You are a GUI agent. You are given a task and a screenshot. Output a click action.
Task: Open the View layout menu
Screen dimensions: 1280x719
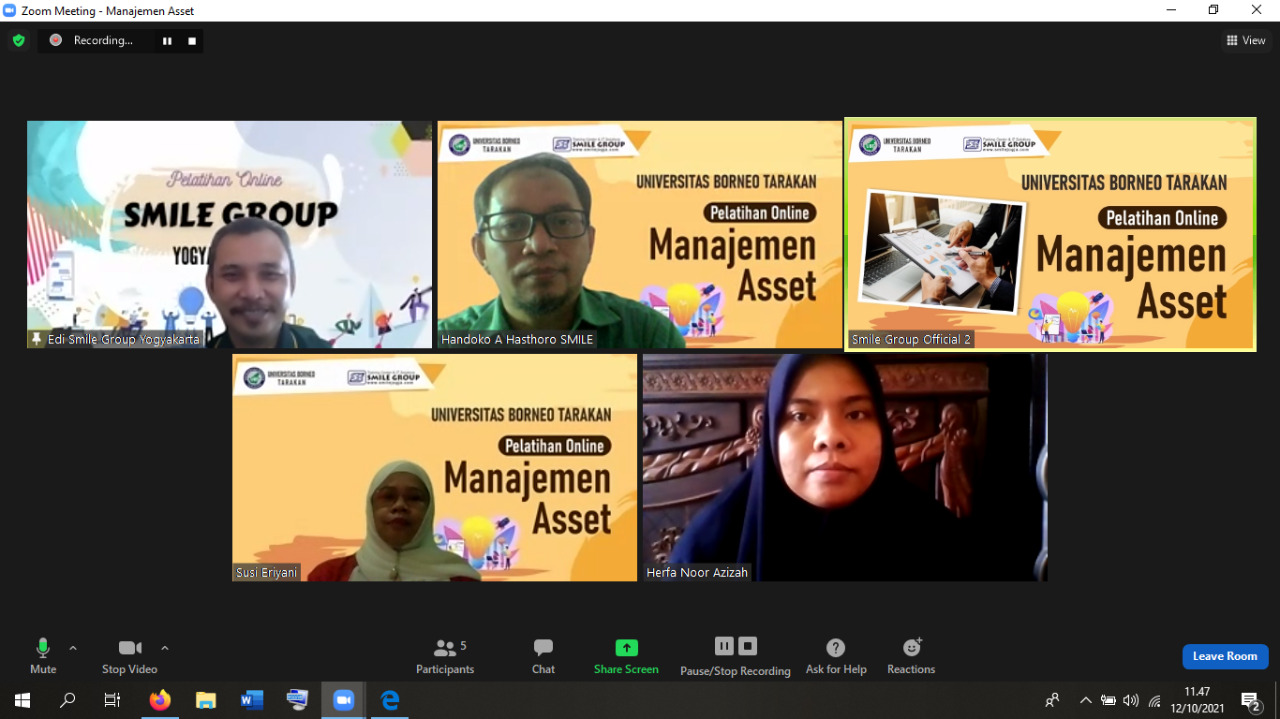click(1246, 40)
